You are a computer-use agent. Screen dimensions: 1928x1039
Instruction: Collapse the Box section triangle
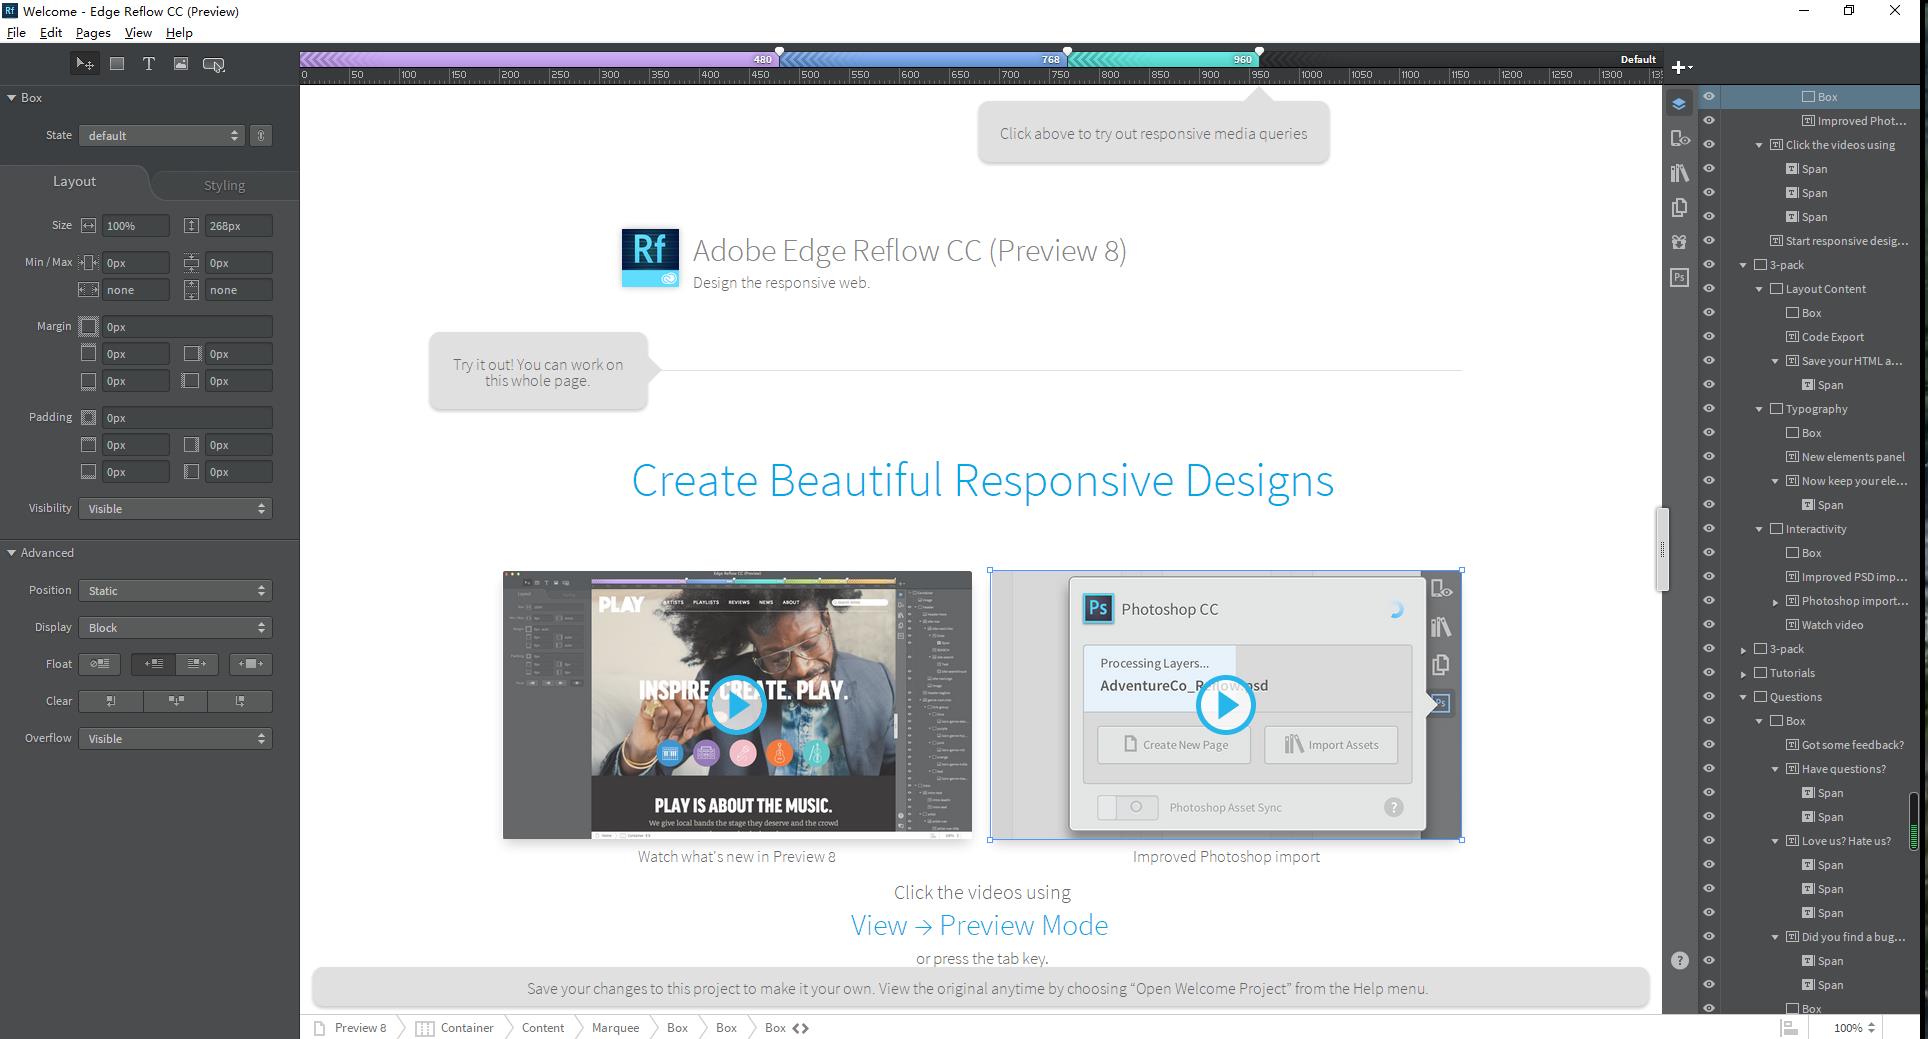coord(11,98)
